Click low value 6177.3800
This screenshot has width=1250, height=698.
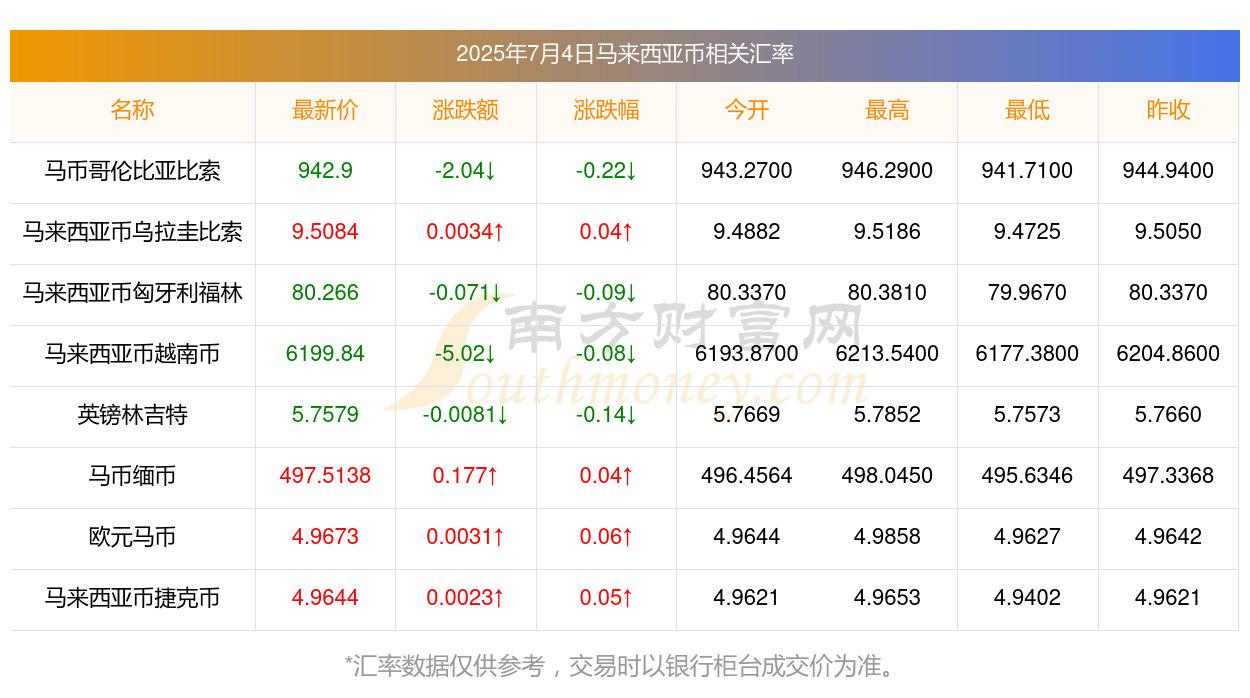tap(1028, 354)
